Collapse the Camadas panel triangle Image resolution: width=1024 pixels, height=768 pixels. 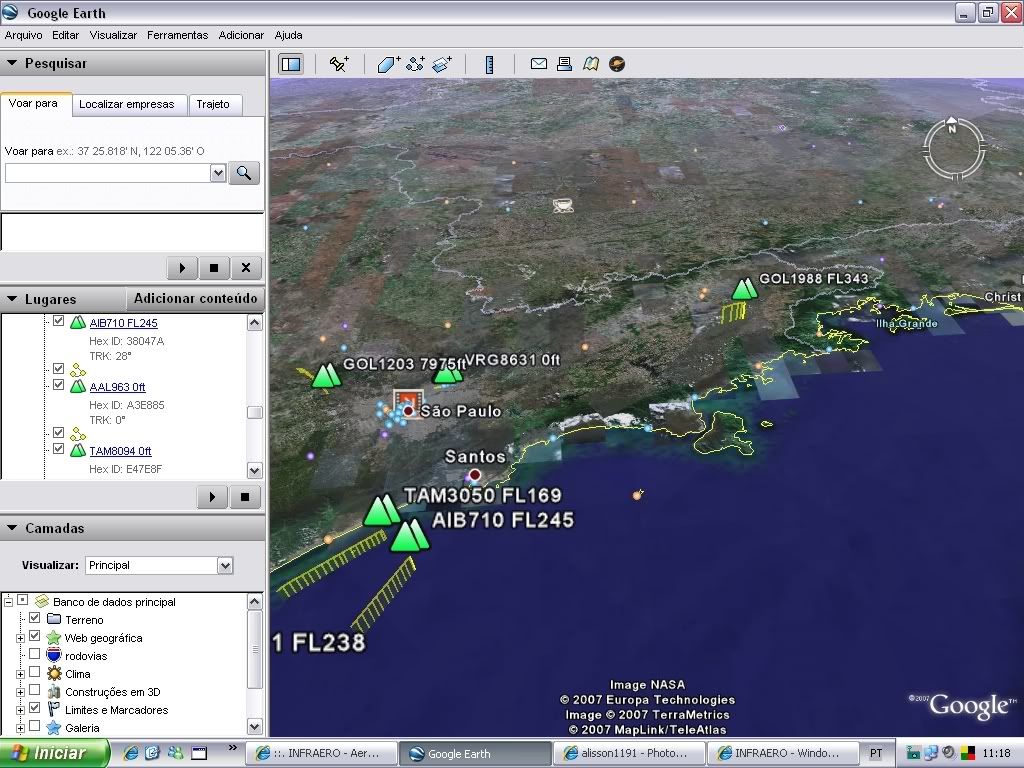click(12, 528)
